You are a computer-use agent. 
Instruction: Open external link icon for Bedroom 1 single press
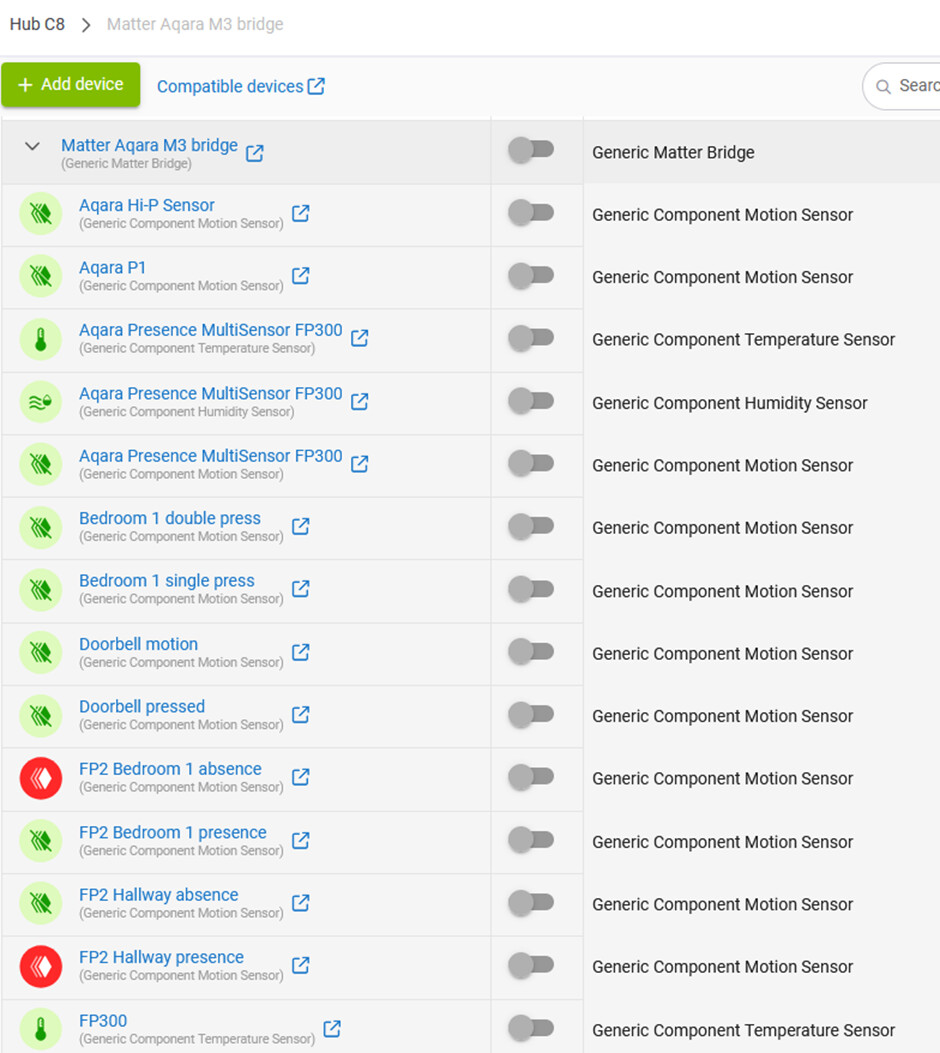[300, 588]
